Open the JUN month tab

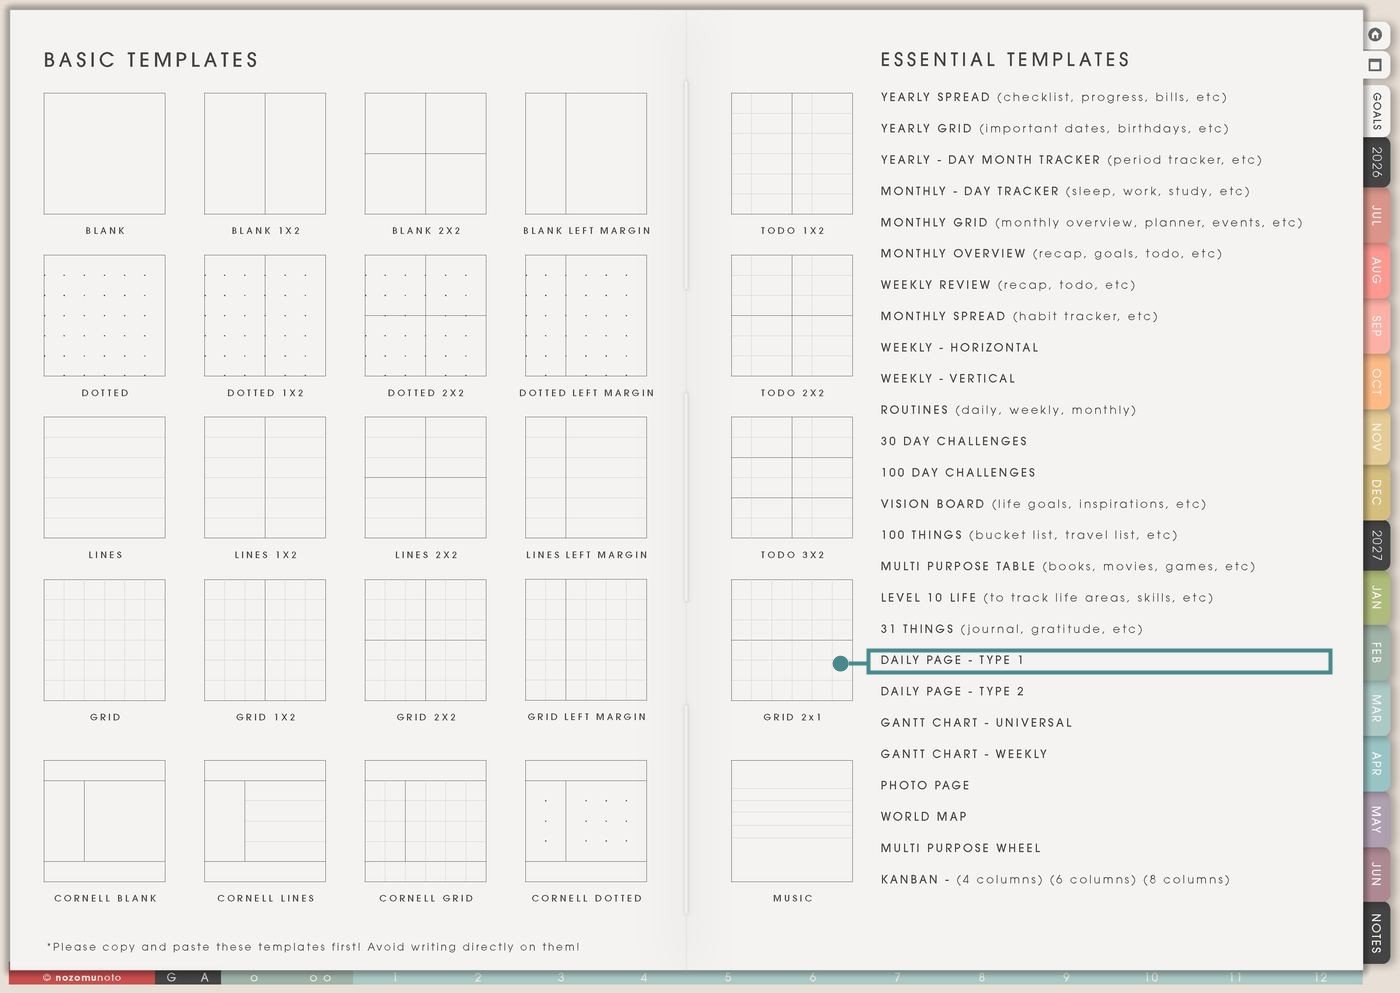(1376, 874)
